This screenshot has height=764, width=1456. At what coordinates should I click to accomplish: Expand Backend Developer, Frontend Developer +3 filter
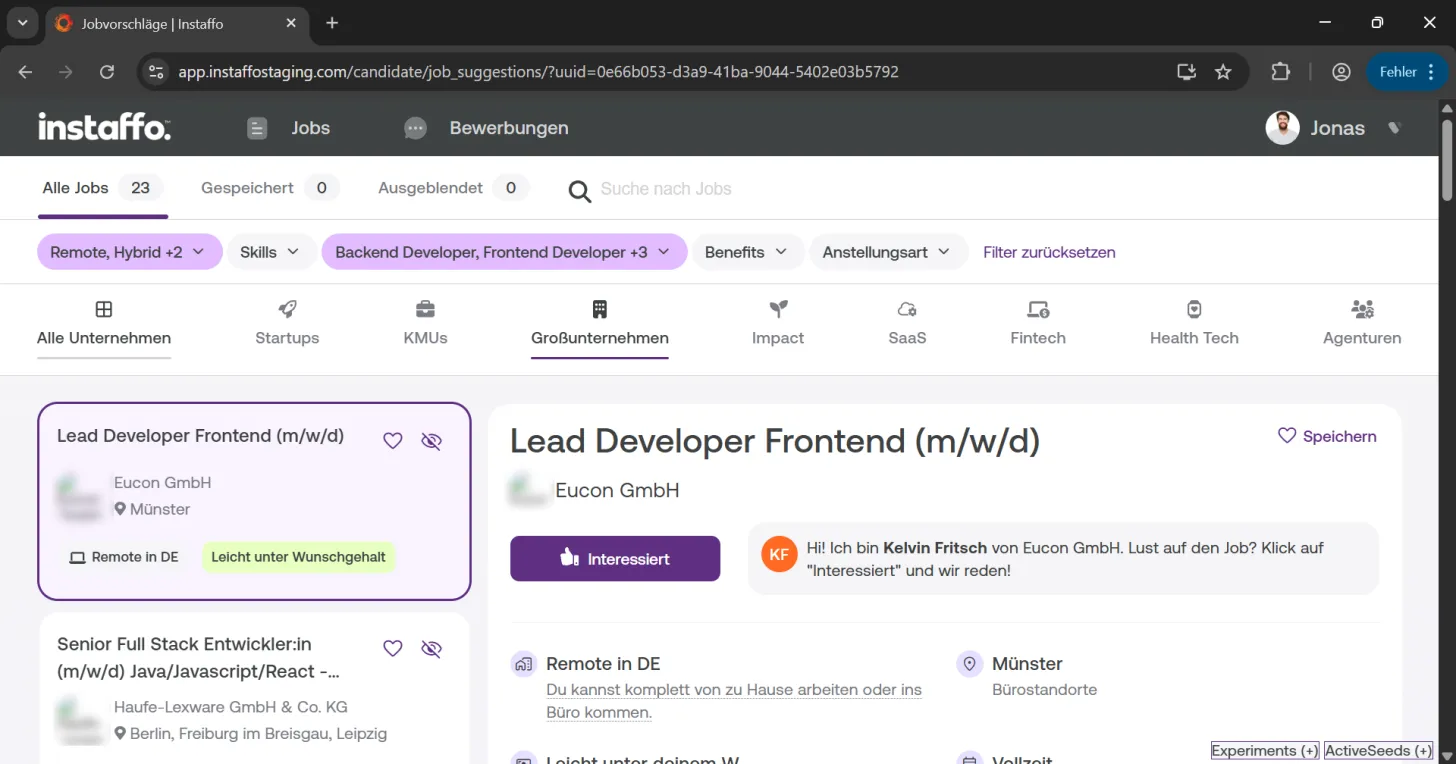pyautogui.click(x=504, y=252)
